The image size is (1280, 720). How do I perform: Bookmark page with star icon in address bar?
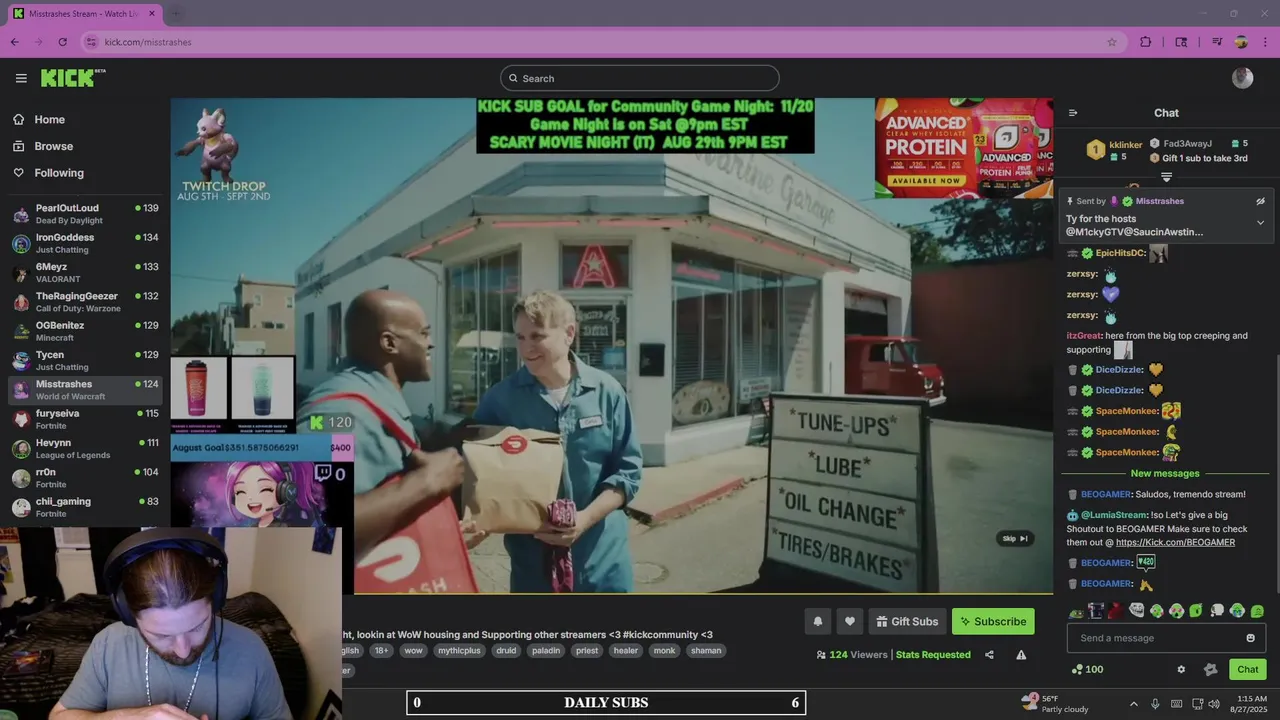click(x=1111, y=42)
